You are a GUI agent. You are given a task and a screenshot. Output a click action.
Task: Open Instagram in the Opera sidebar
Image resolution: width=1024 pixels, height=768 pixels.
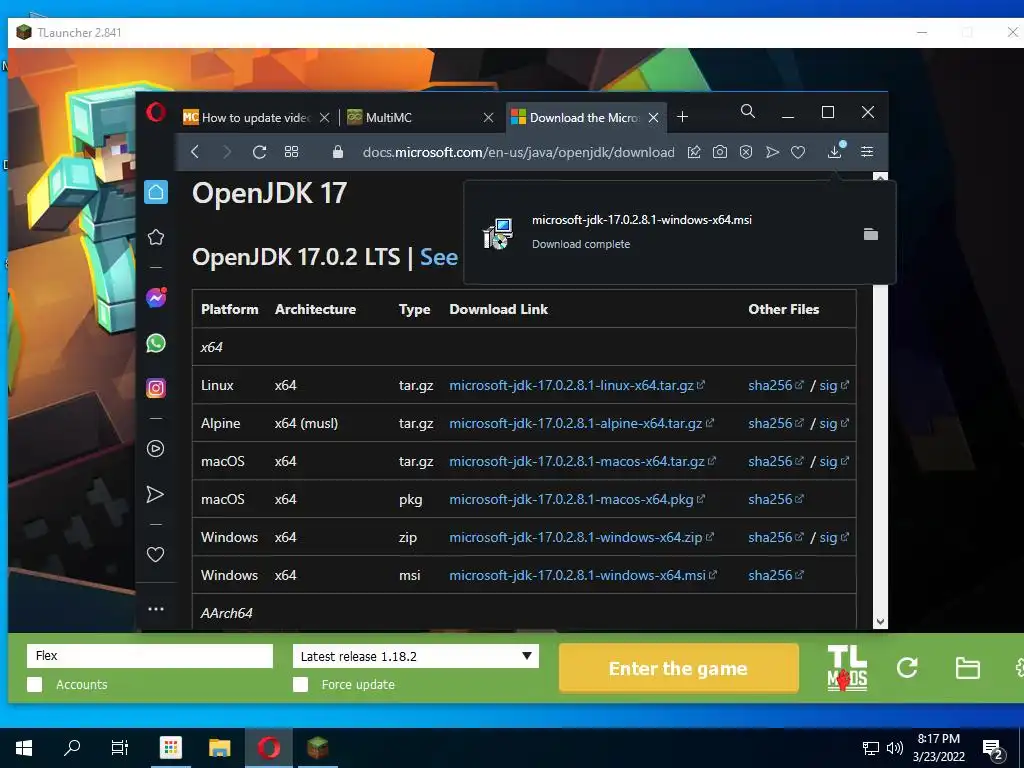155,389
